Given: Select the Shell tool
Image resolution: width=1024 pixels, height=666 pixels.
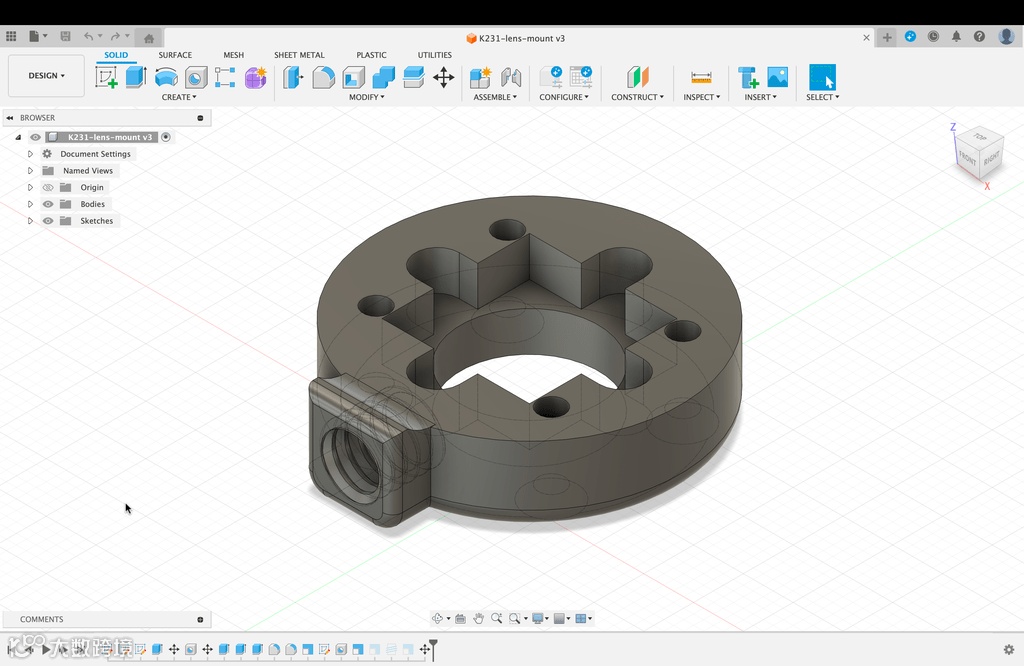Looking at the screenshot, I should [353, 77].
